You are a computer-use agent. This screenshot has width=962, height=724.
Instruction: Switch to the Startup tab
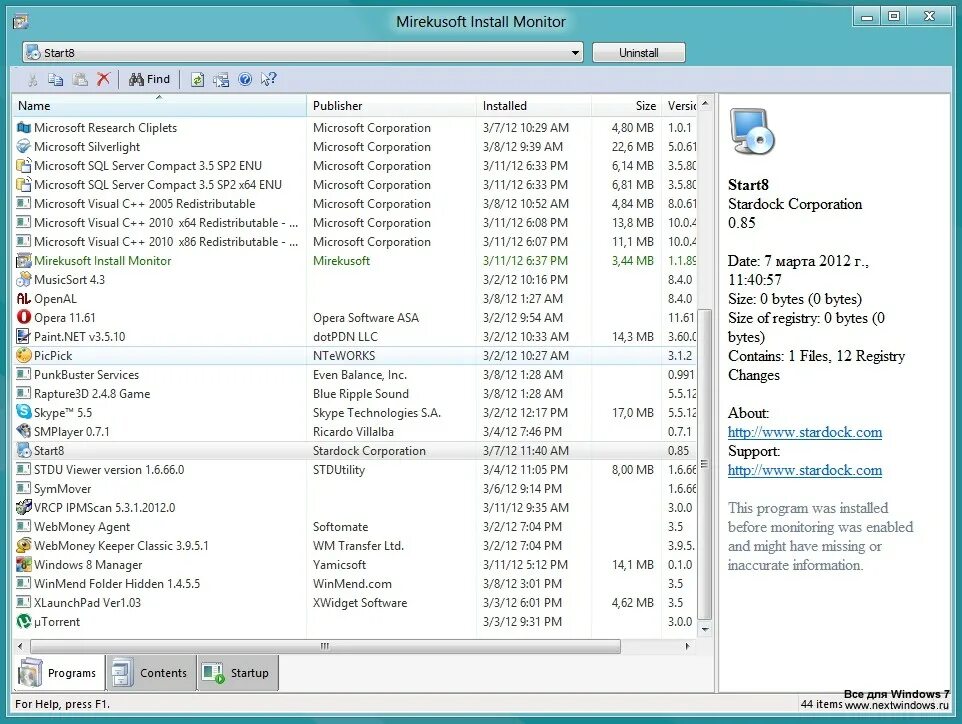[237, 673]
